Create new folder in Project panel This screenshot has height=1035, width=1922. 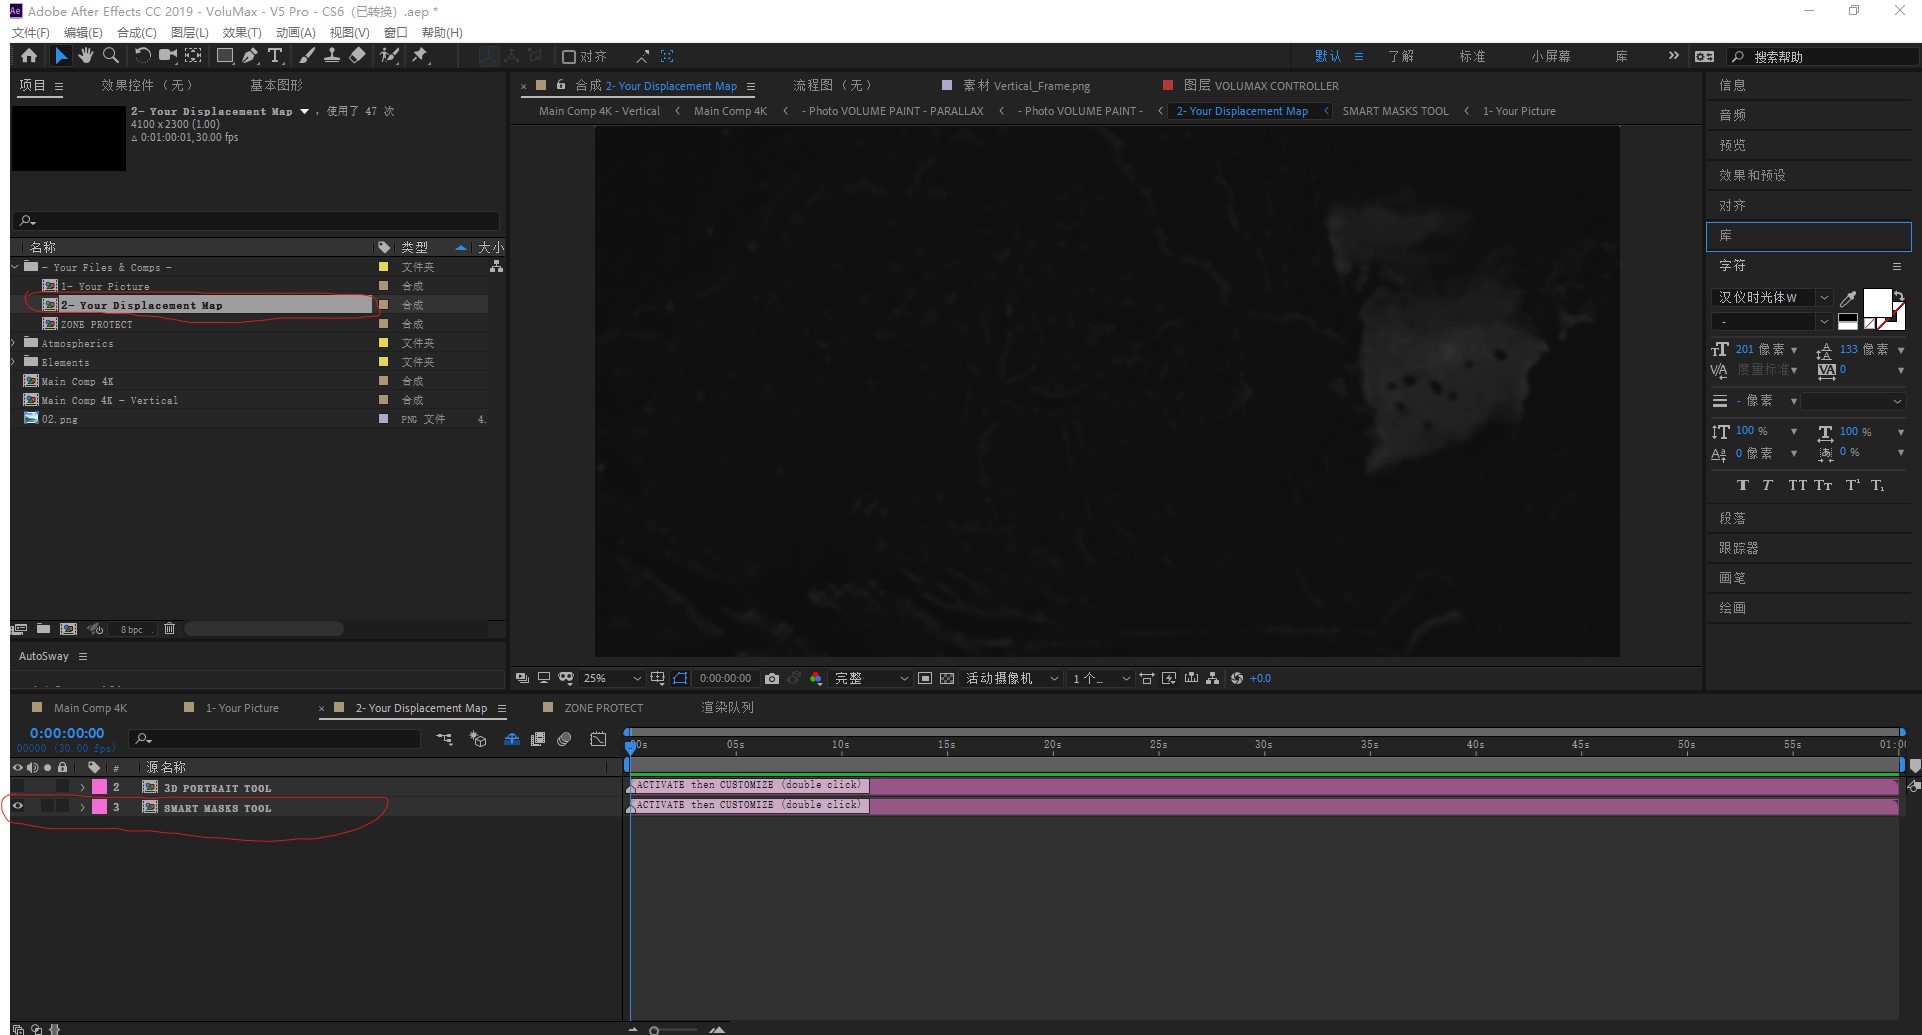[x=43, y=629]
